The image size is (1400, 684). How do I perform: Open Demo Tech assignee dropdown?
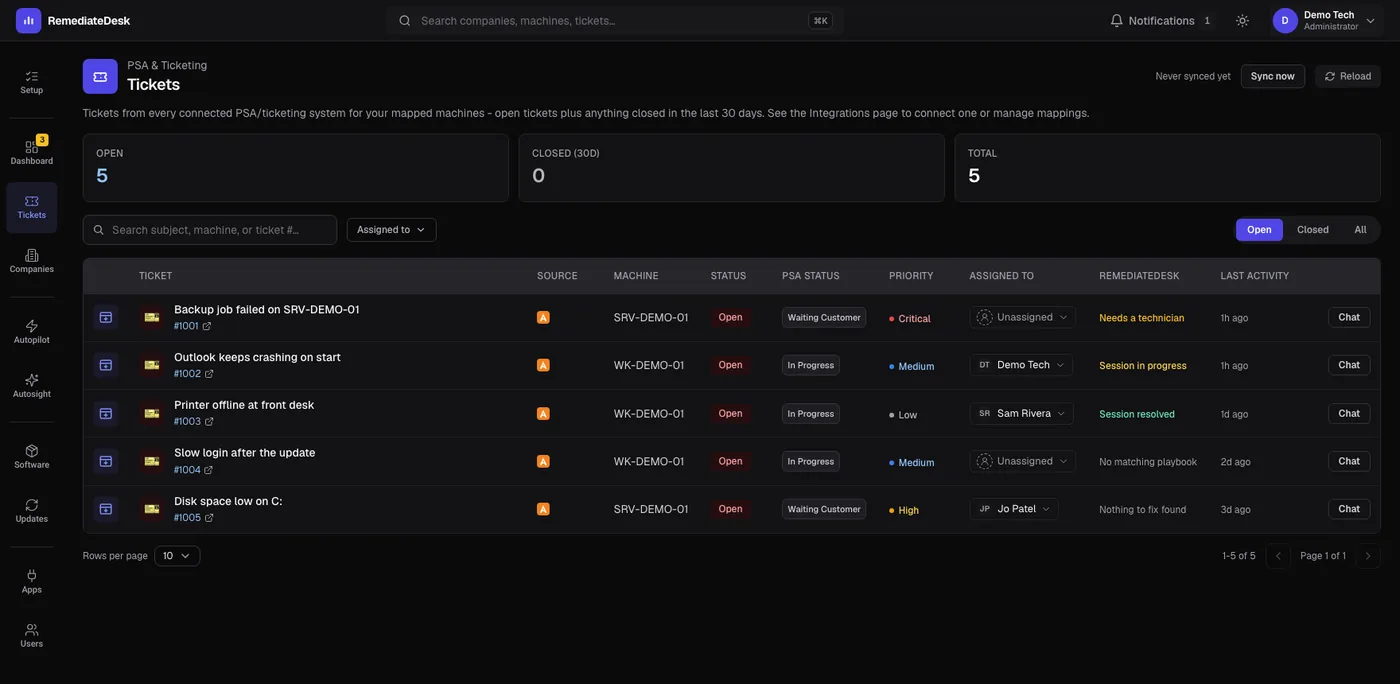click(x=1021, y=365)
